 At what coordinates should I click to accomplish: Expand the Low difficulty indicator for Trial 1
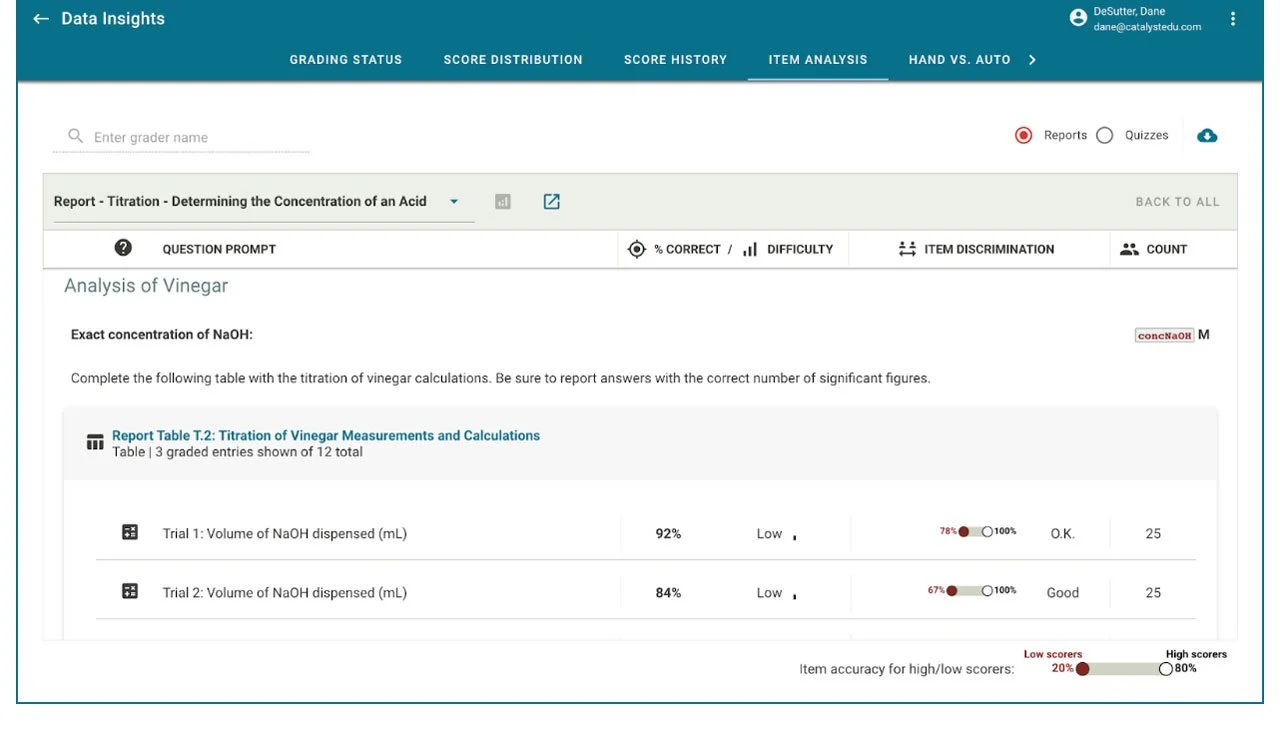[795, 538]
